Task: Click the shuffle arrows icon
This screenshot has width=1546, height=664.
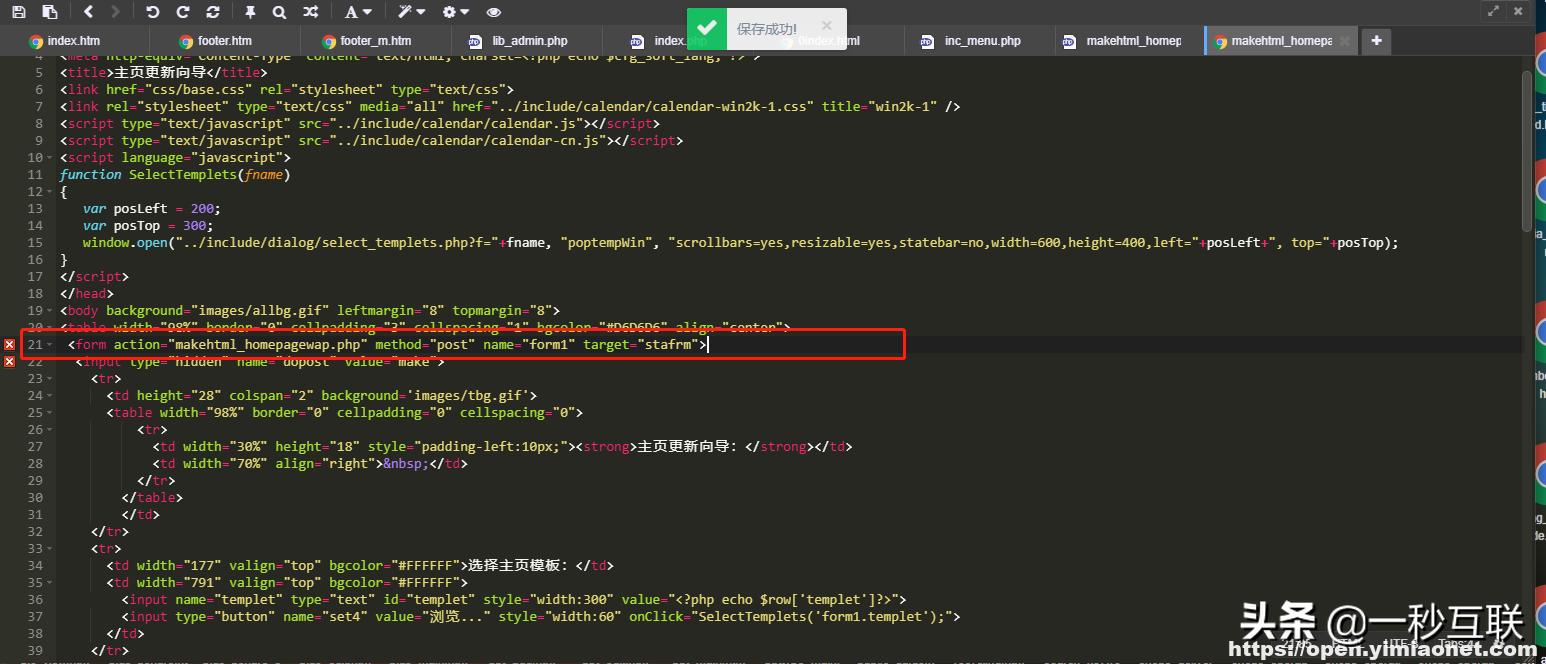Action: pyautogui.click(x=311, y=12)
